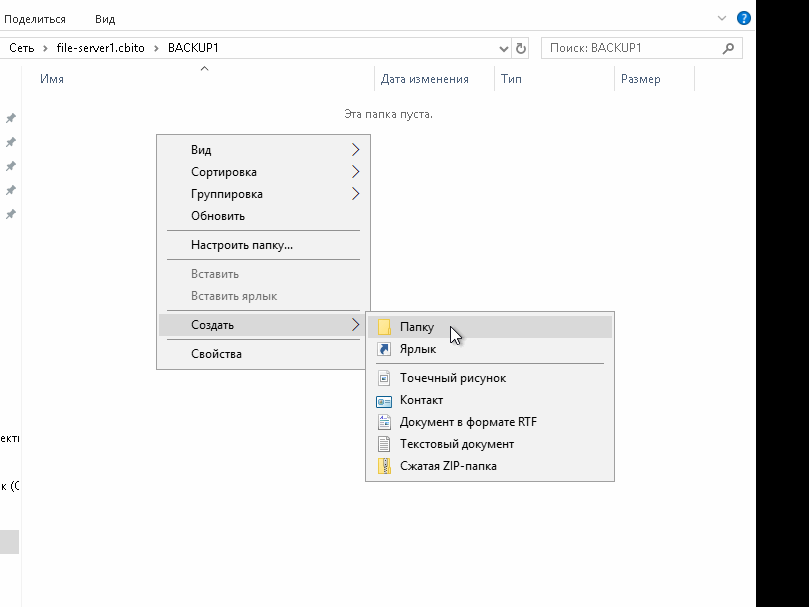Click the blue help question mark icon

click(743, 18)
